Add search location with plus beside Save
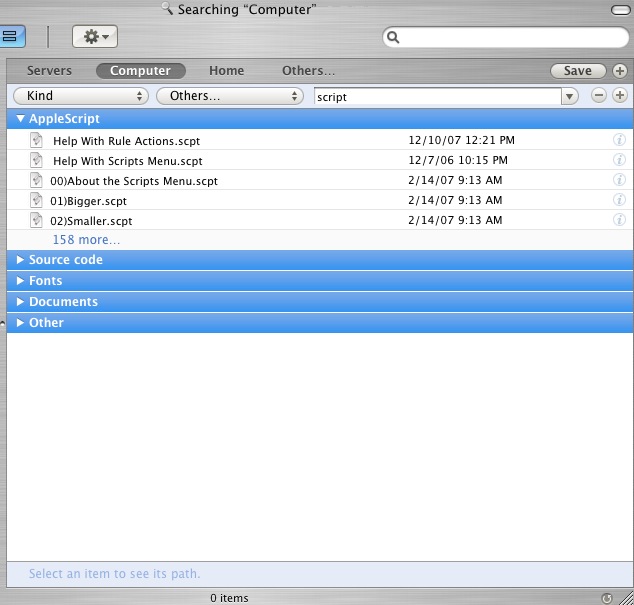This screenshot has height=605, width=634. tap(620, 71)
